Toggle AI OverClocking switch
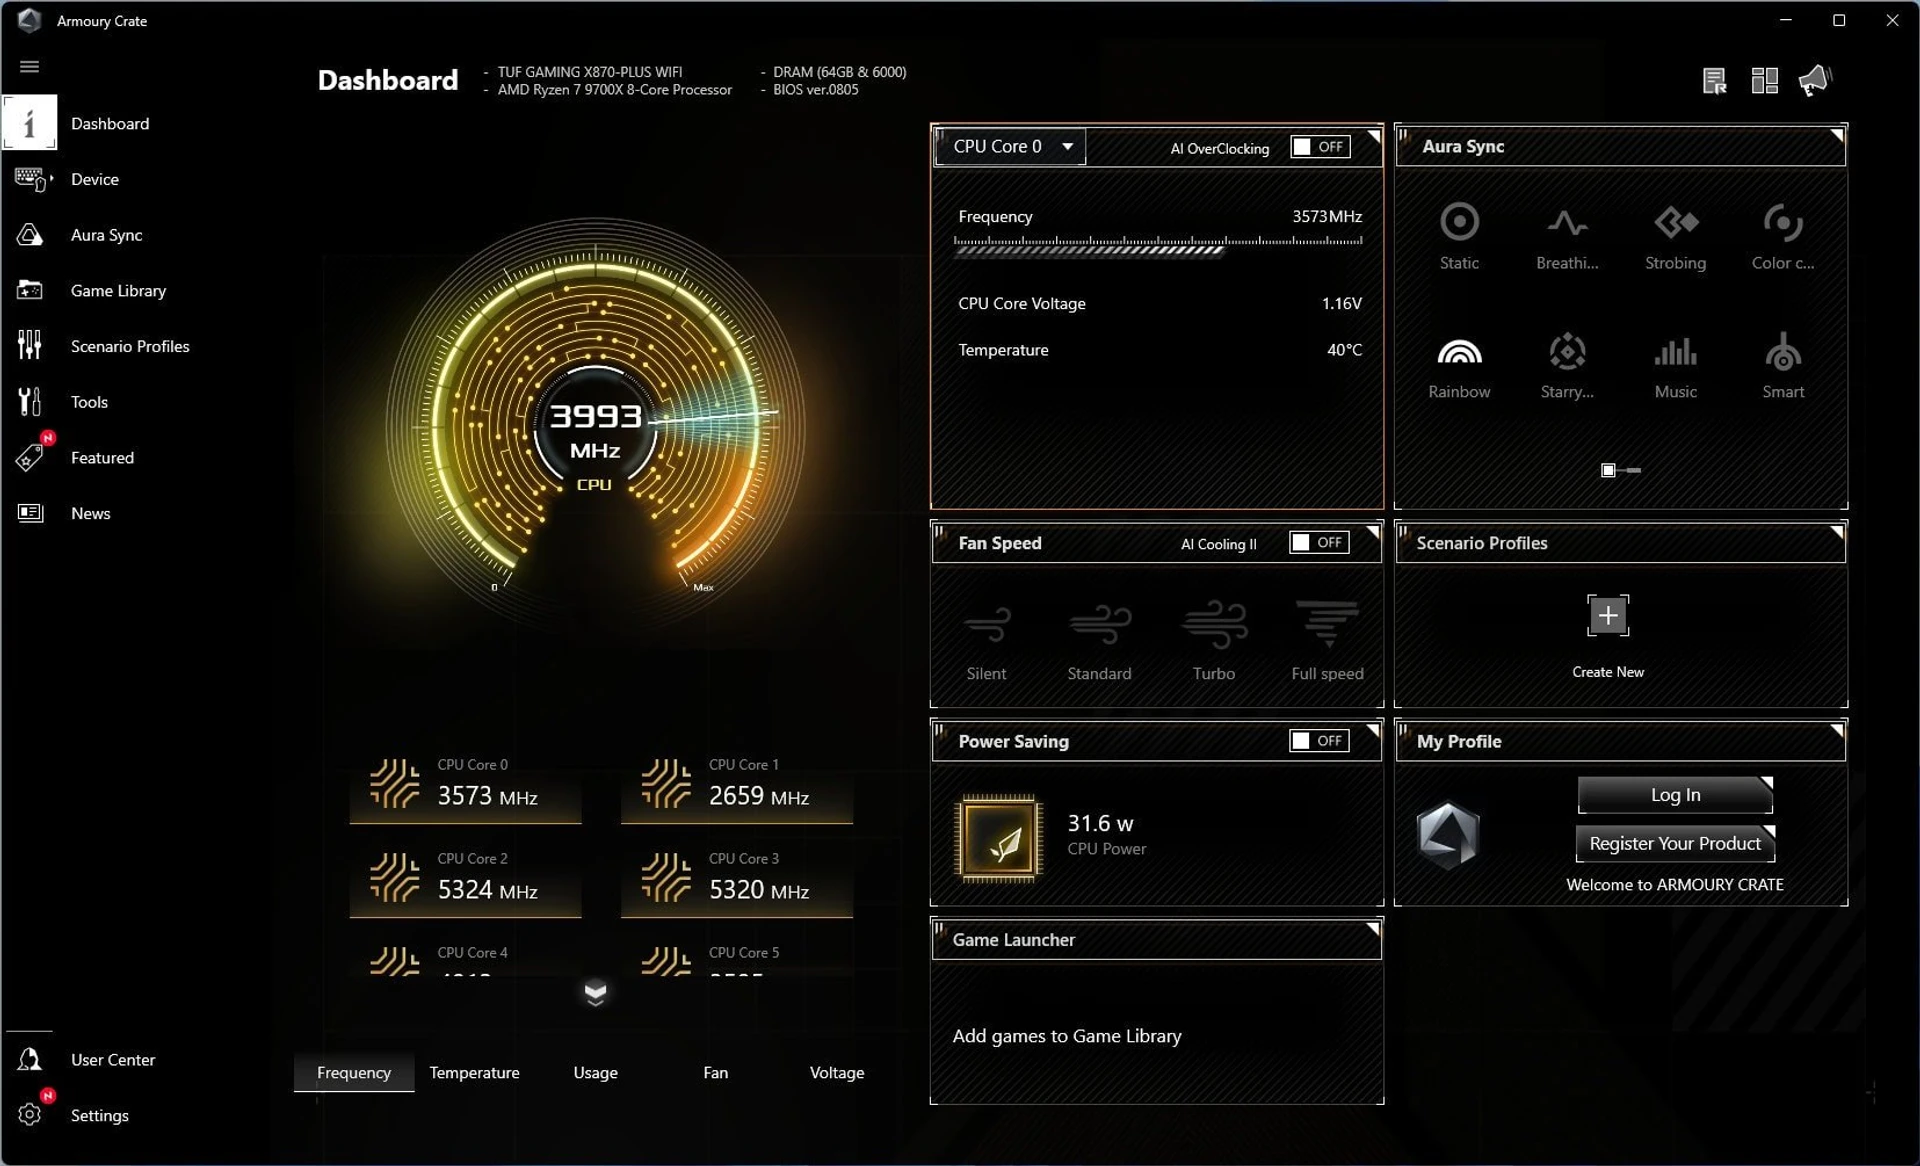This screenshot has height=1166, width=1920. (1320, 147)
